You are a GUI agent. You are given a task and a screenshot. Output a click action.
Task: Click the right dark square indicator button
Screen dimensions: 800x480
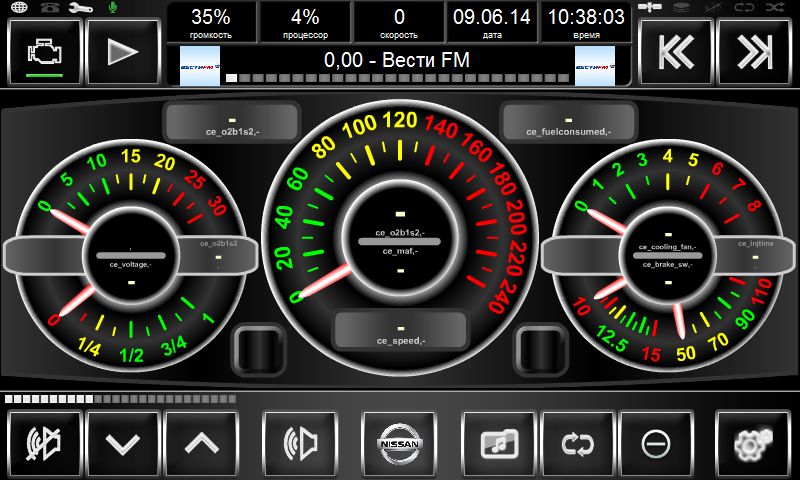point(541,350)
